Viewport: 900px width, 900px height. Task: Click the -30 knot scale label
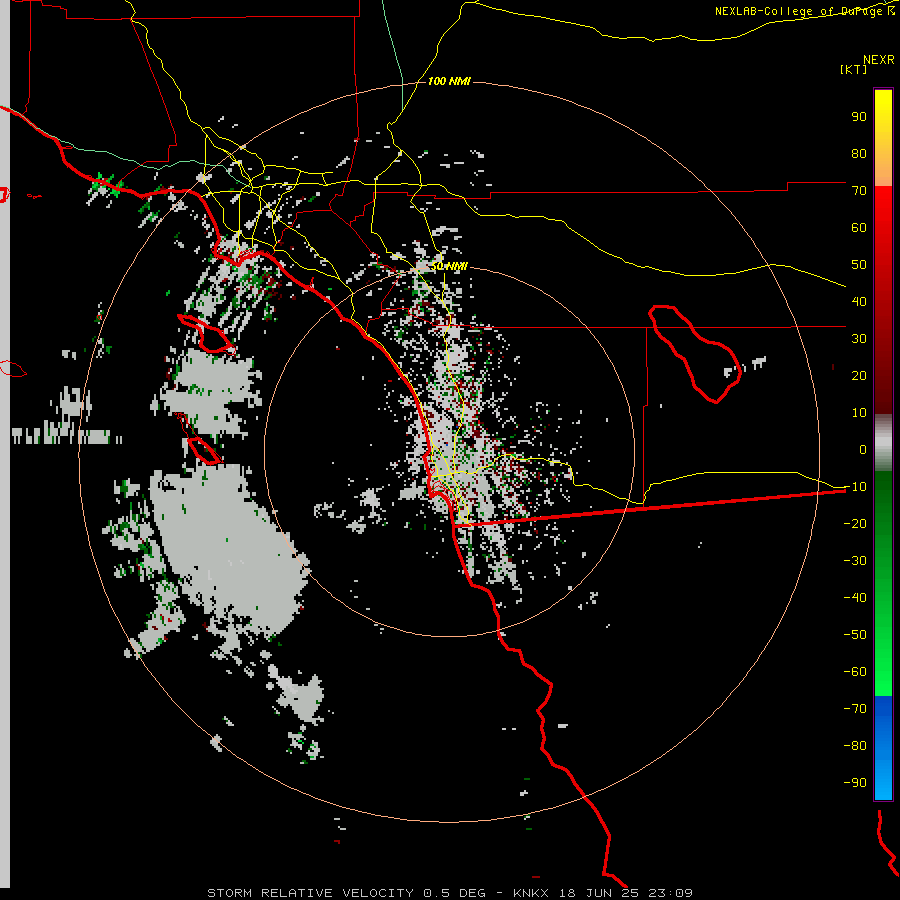(855, 561)
